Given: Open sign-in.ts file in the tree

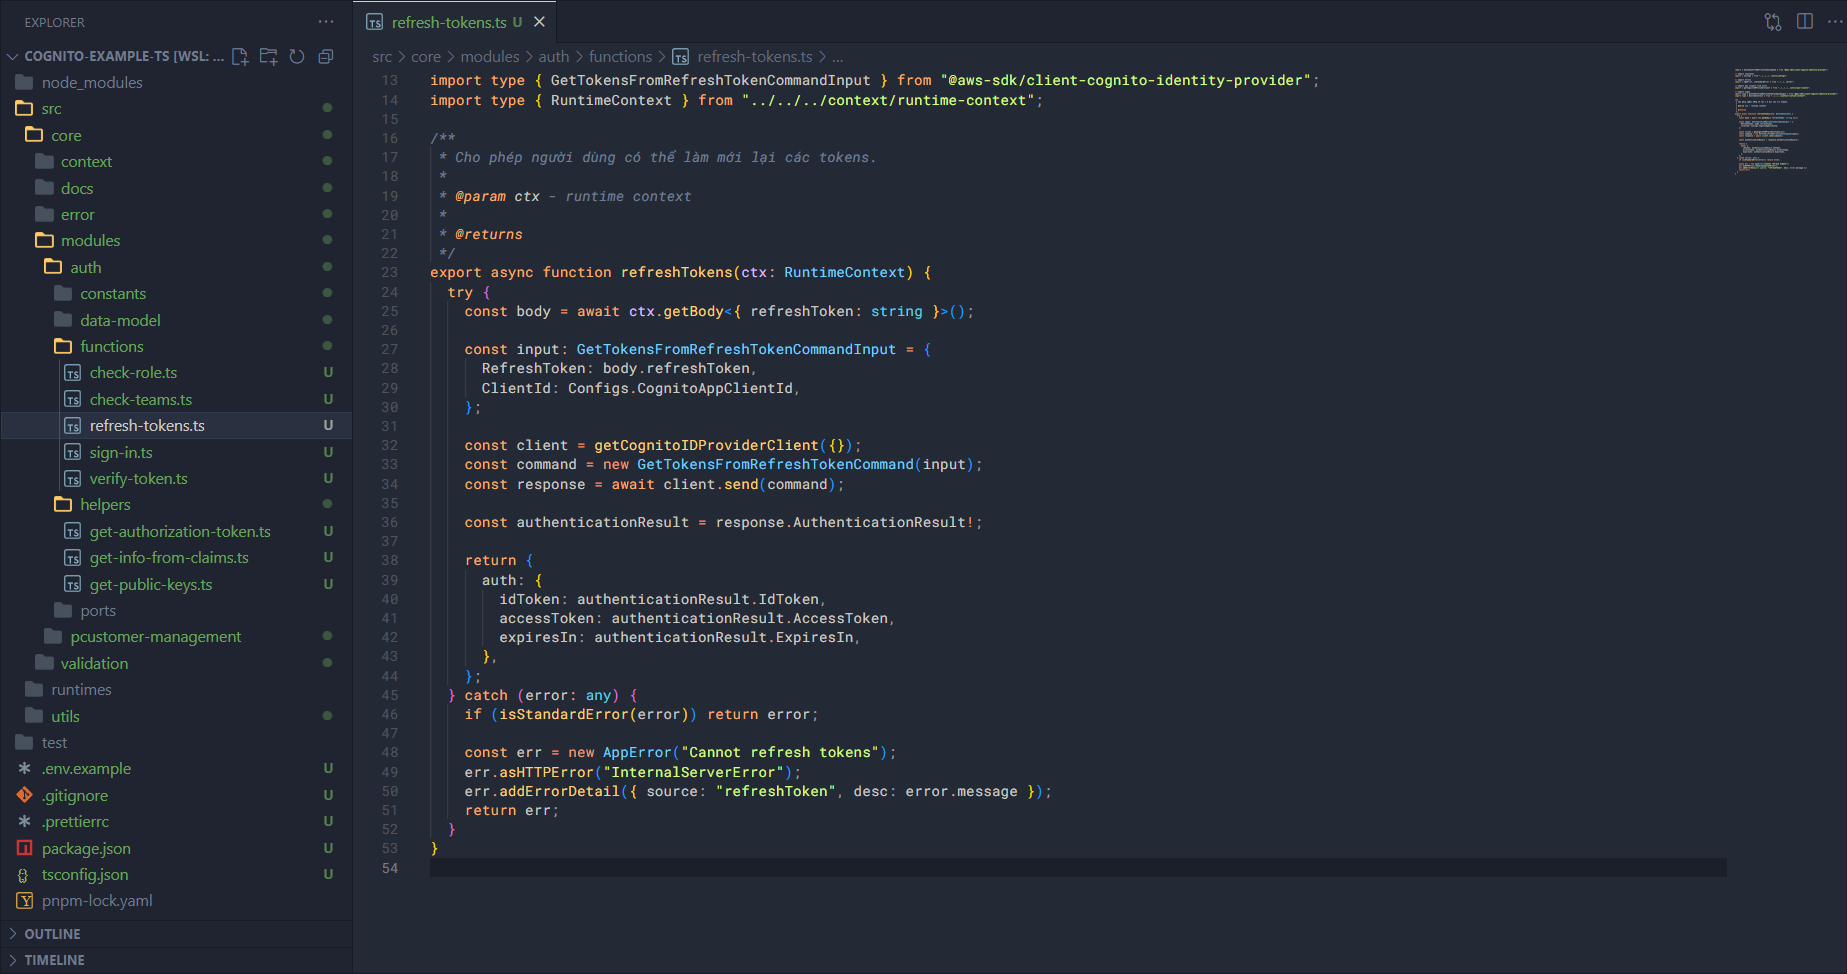Looking at the screenshot, I should click(121, 453).
